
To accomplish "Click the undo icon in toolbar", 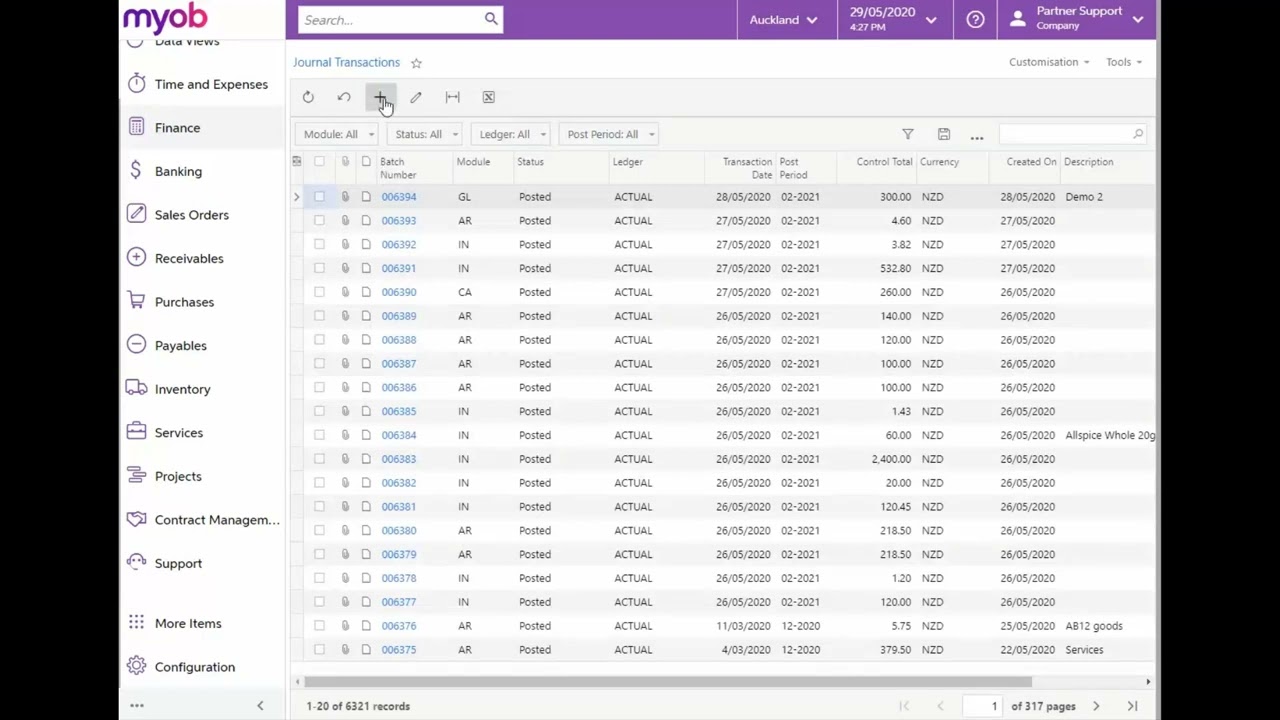I will 344,97.
